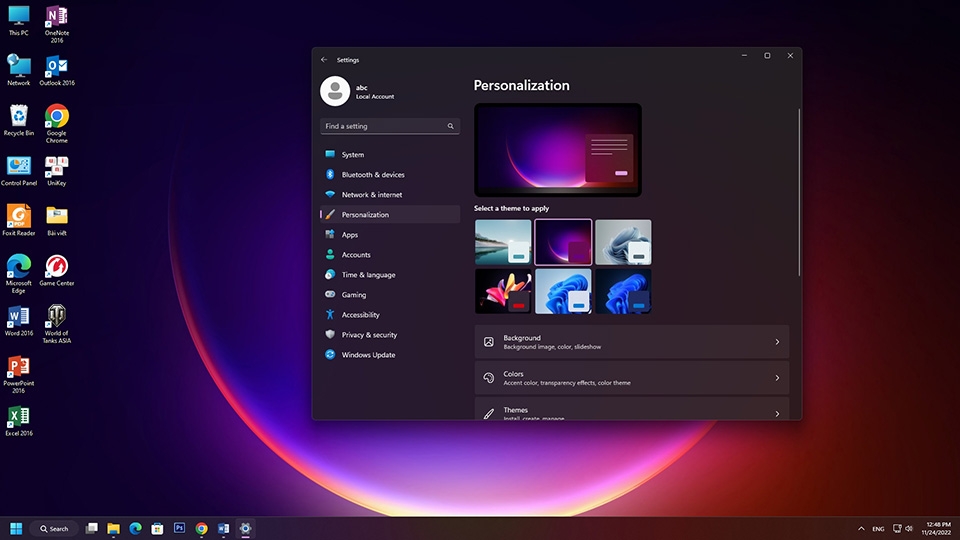Open Colors settings row
This screenshot has width=960, height=540.
tap(632, 378)
